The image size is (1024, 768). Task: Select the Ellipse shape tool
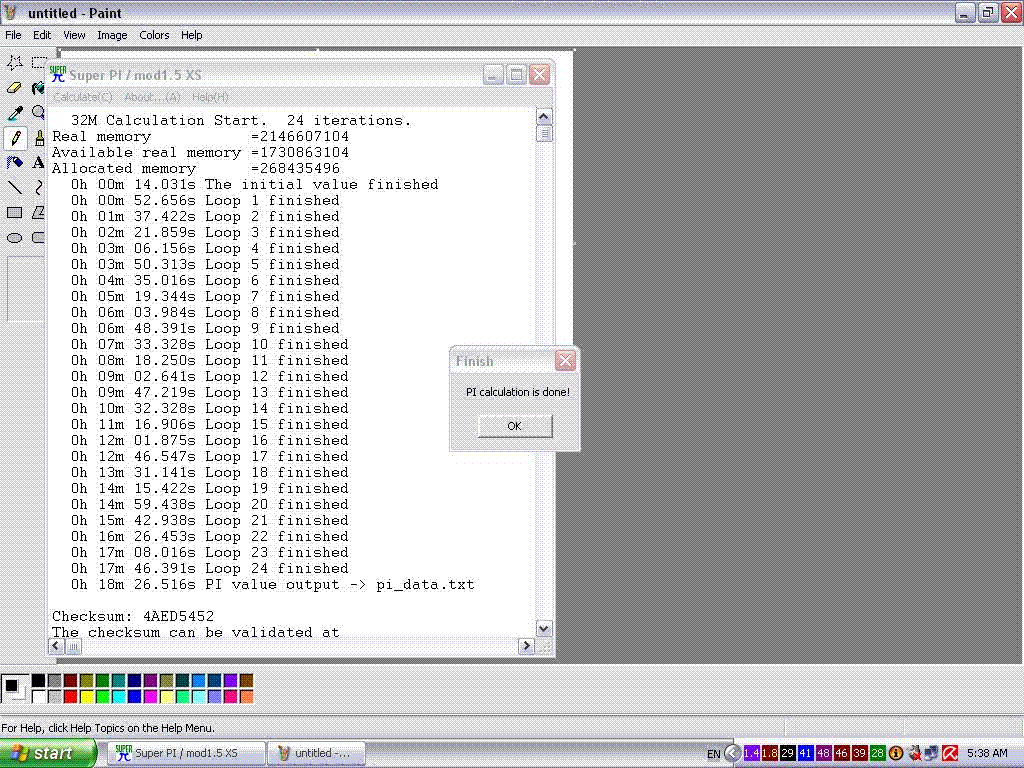click(15, 238)
